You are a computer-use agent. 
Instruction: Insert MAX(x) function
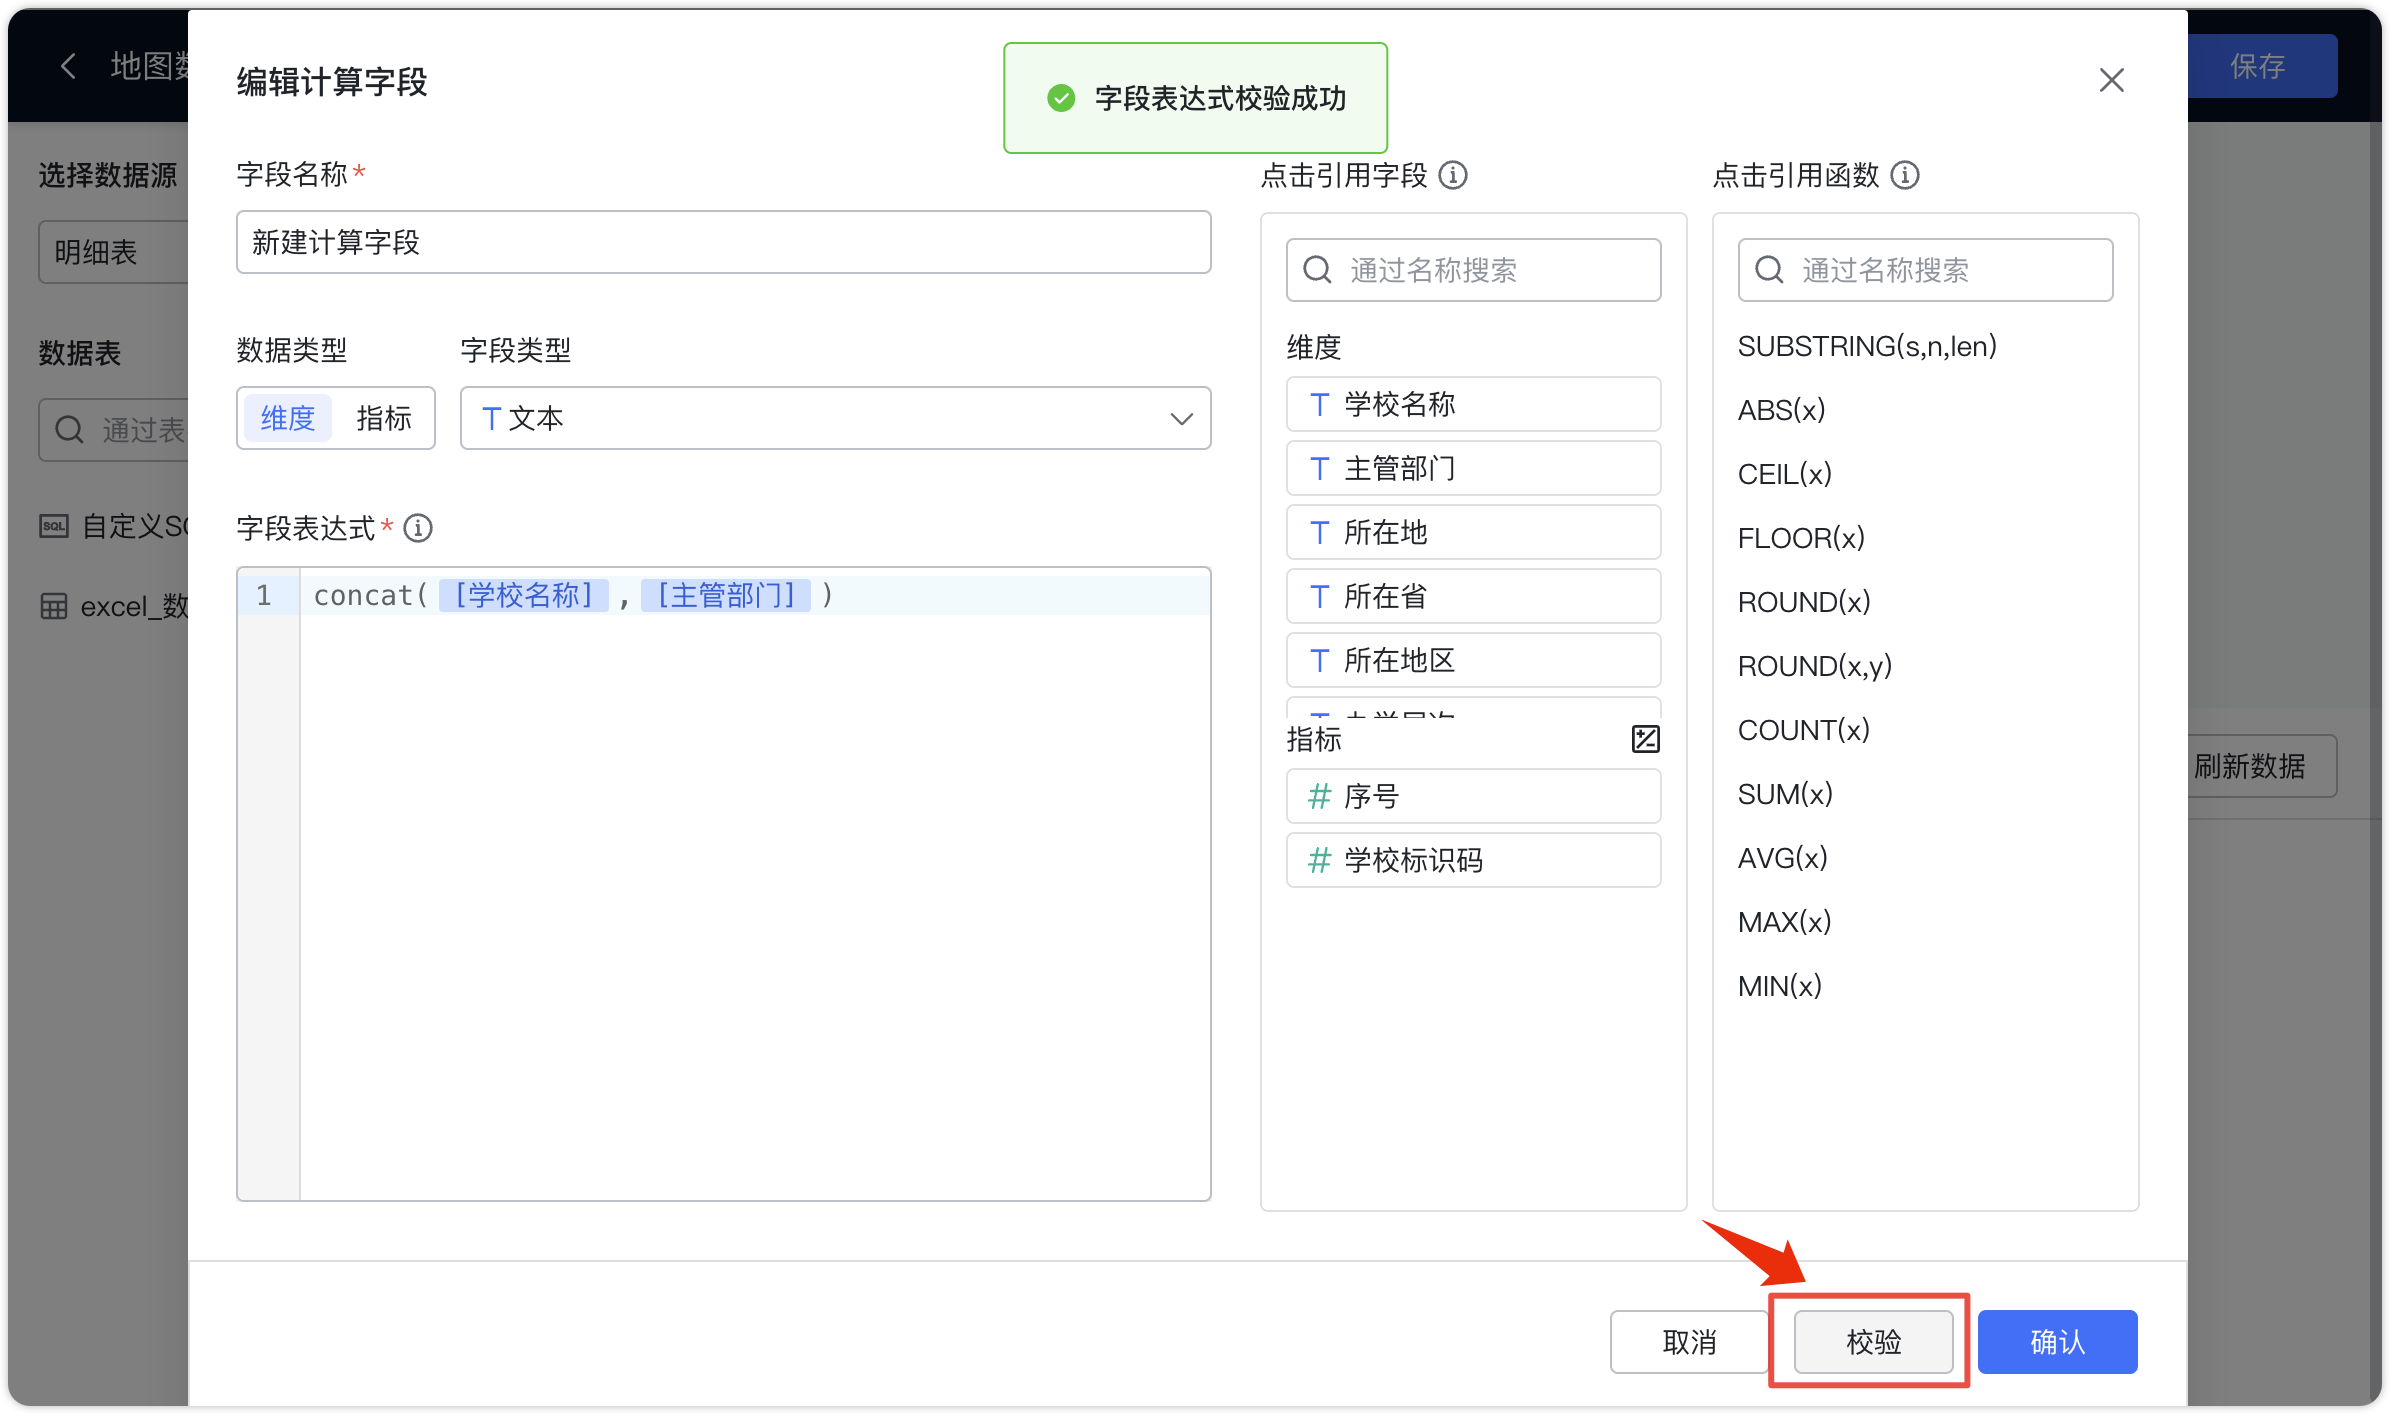tap(1784, 922)
